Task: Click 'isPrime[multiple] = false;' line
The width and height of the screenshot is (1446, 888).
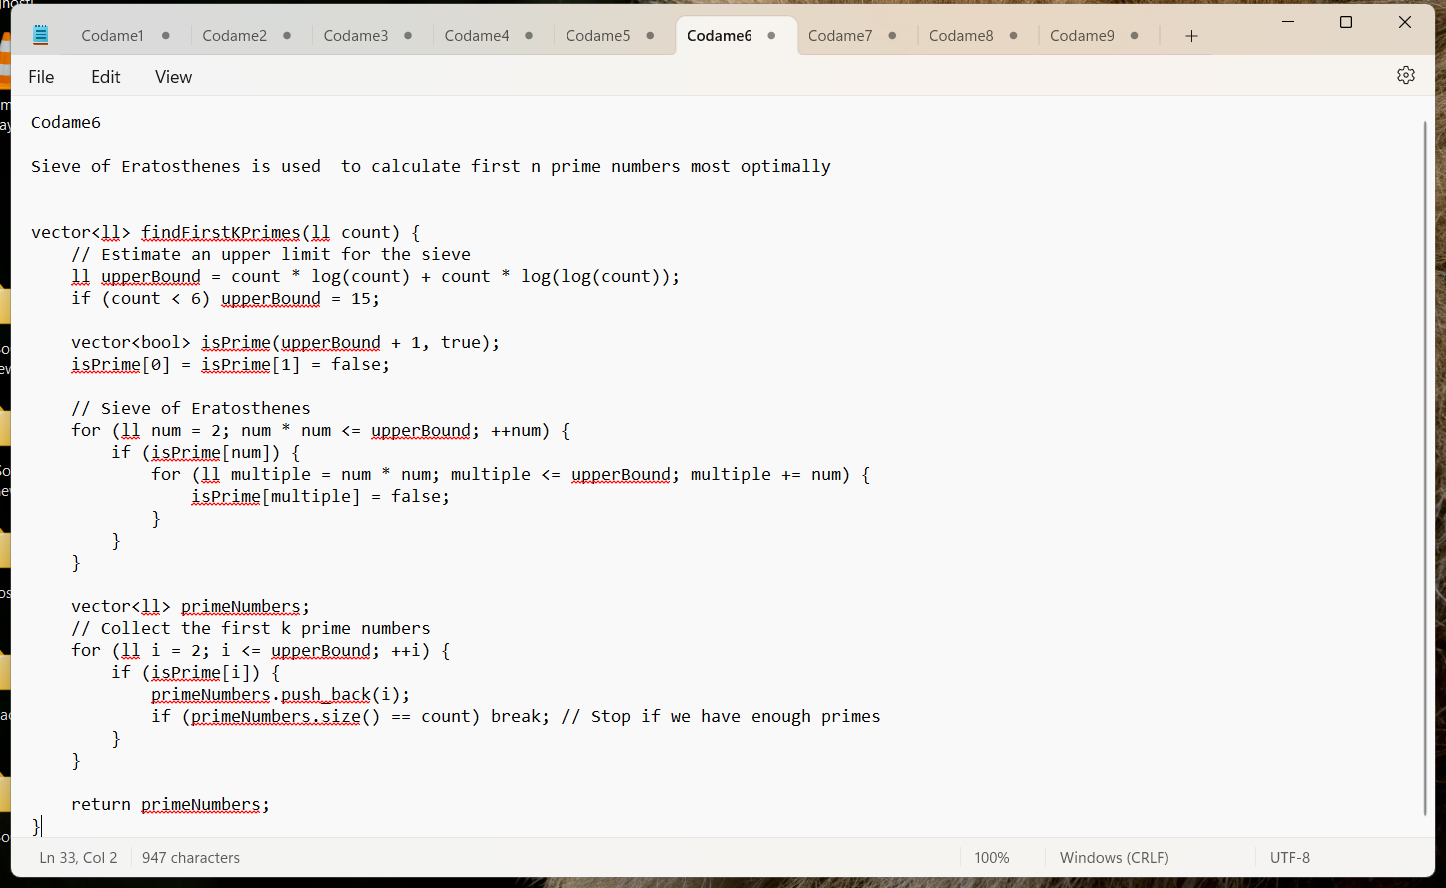Action: (x=321, y=497)
